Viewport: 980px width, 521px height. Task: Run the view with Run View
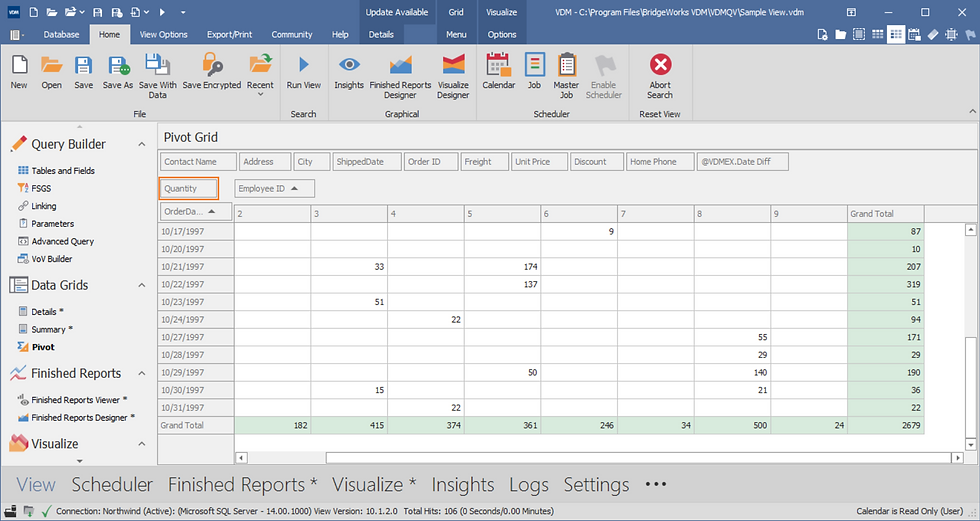(x=304, y=72)
